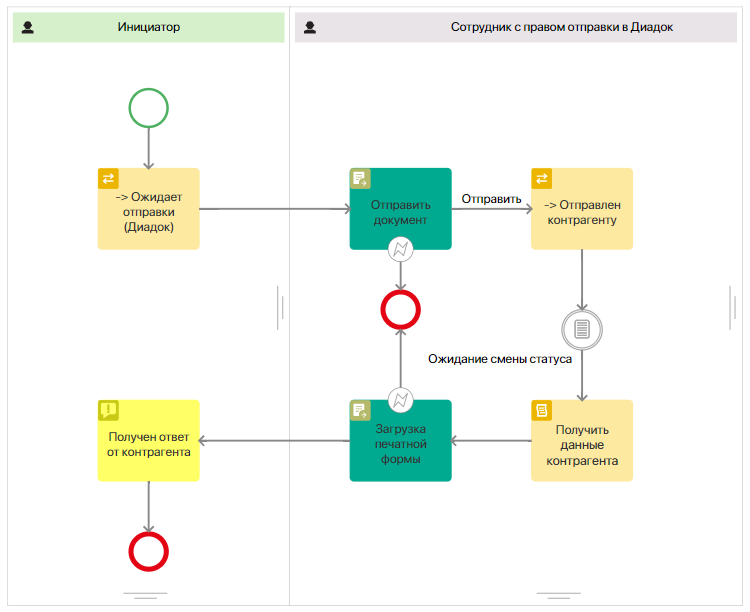Click the person icon in 'Инициатор' lane header

[x=28, y=27]
